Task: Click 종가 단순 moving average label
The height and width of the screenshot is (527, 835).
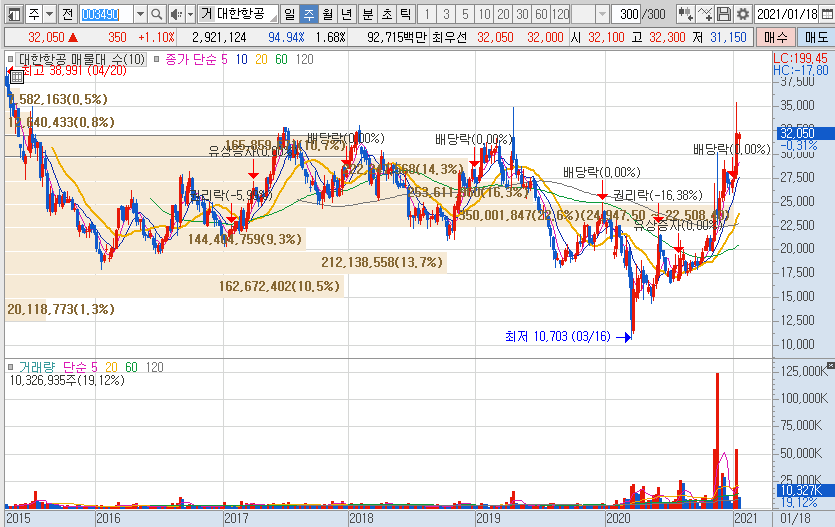Action: [x=191, y=59]
